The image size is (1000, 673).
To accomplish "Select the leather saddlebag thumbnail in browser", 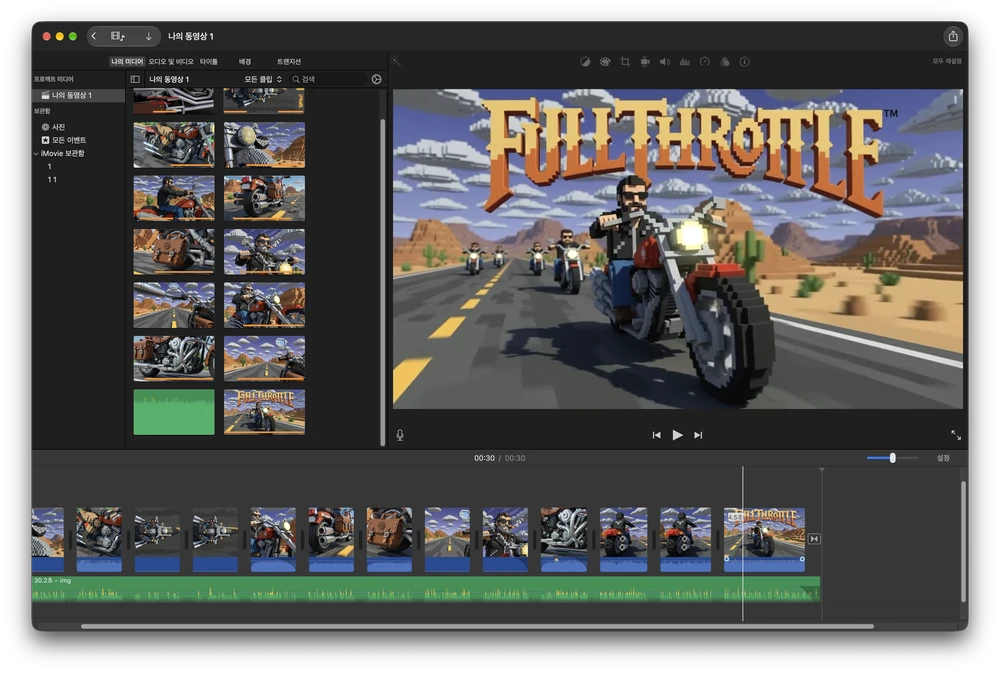I will click(x=173, y=251).
